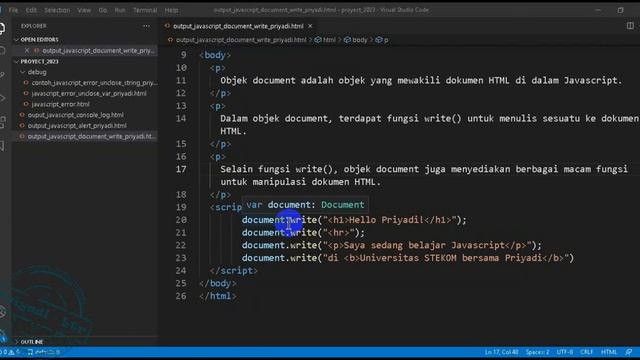Click the split editor right icon
This screenshot has width=640, height=360.
pos(630,26)
